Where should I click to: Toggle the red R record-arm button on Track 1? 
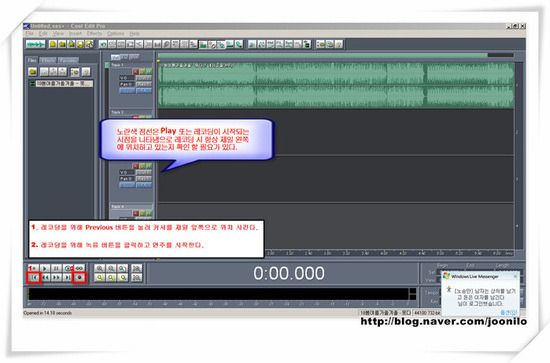(136, 72)
